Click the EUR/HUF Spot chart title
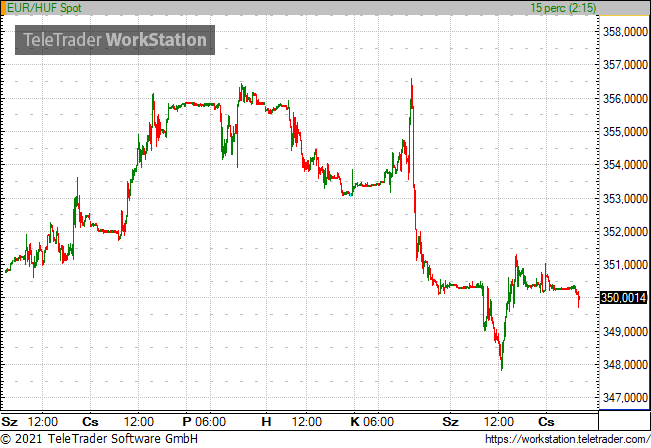This screenshot has width=651, height=448. coord(44,7)
